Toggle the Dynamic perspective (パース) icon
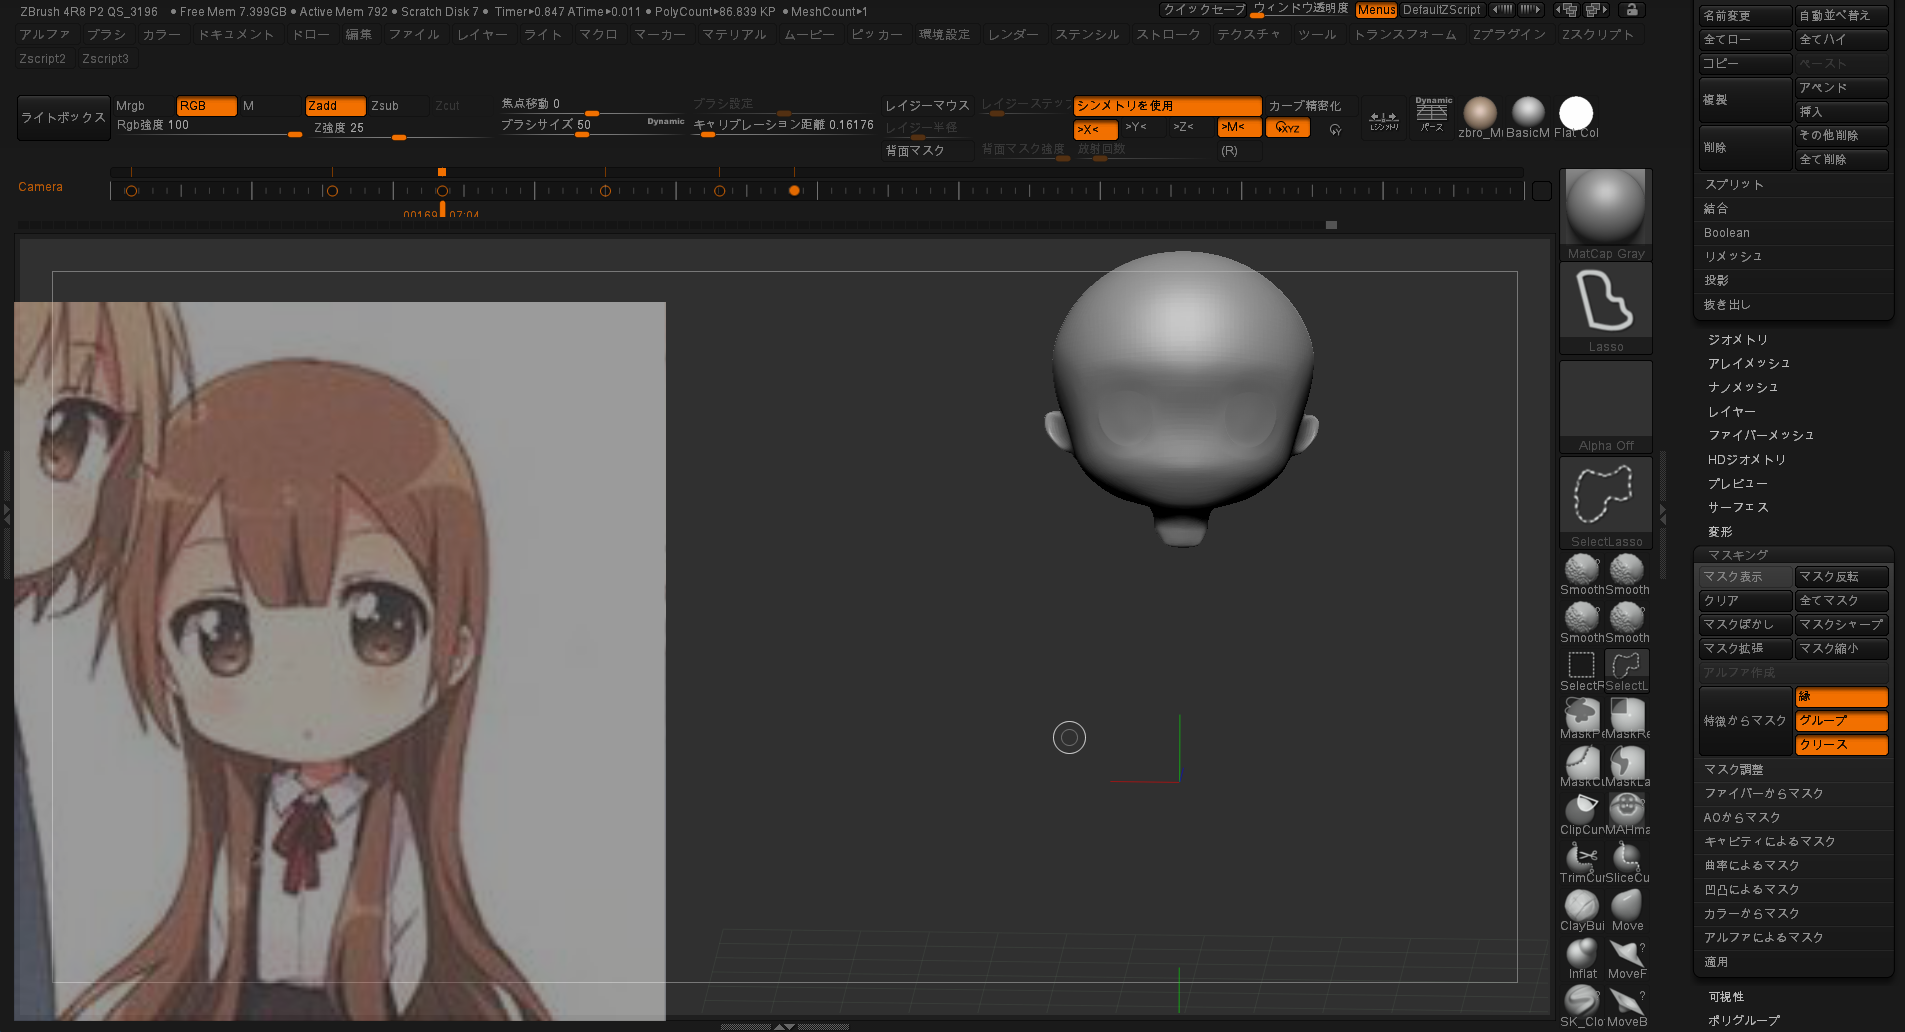Image resolution: width=1905 pixels, height=1032 pixels. coord(1433,115)
